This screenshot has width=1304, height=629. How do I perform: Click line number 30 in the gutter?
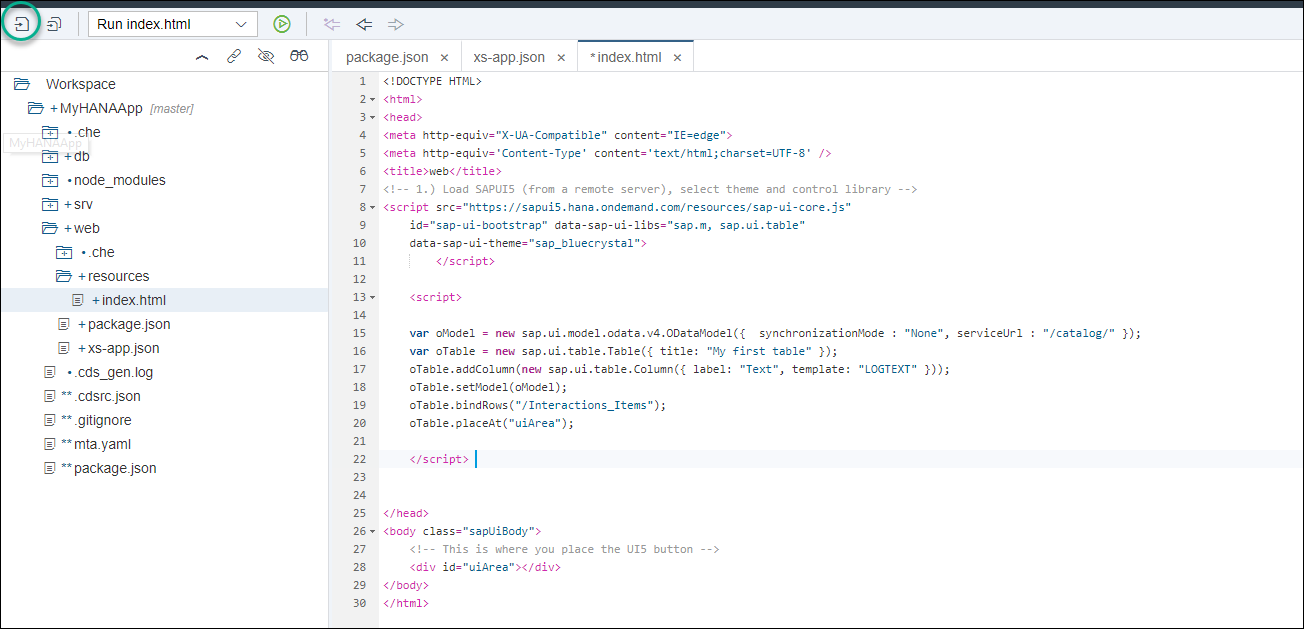359,603
